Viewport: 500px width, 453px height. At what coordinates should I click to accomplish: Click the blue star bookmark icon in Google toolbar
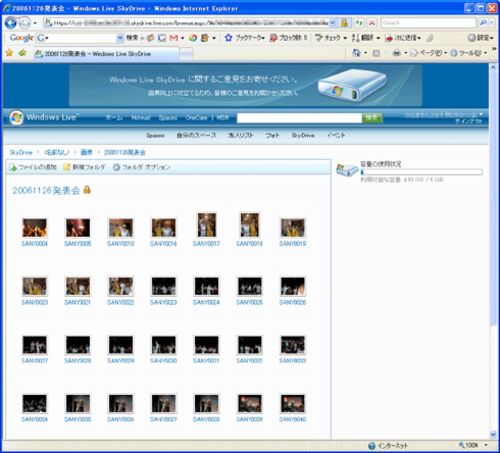[x=228, y=38]
